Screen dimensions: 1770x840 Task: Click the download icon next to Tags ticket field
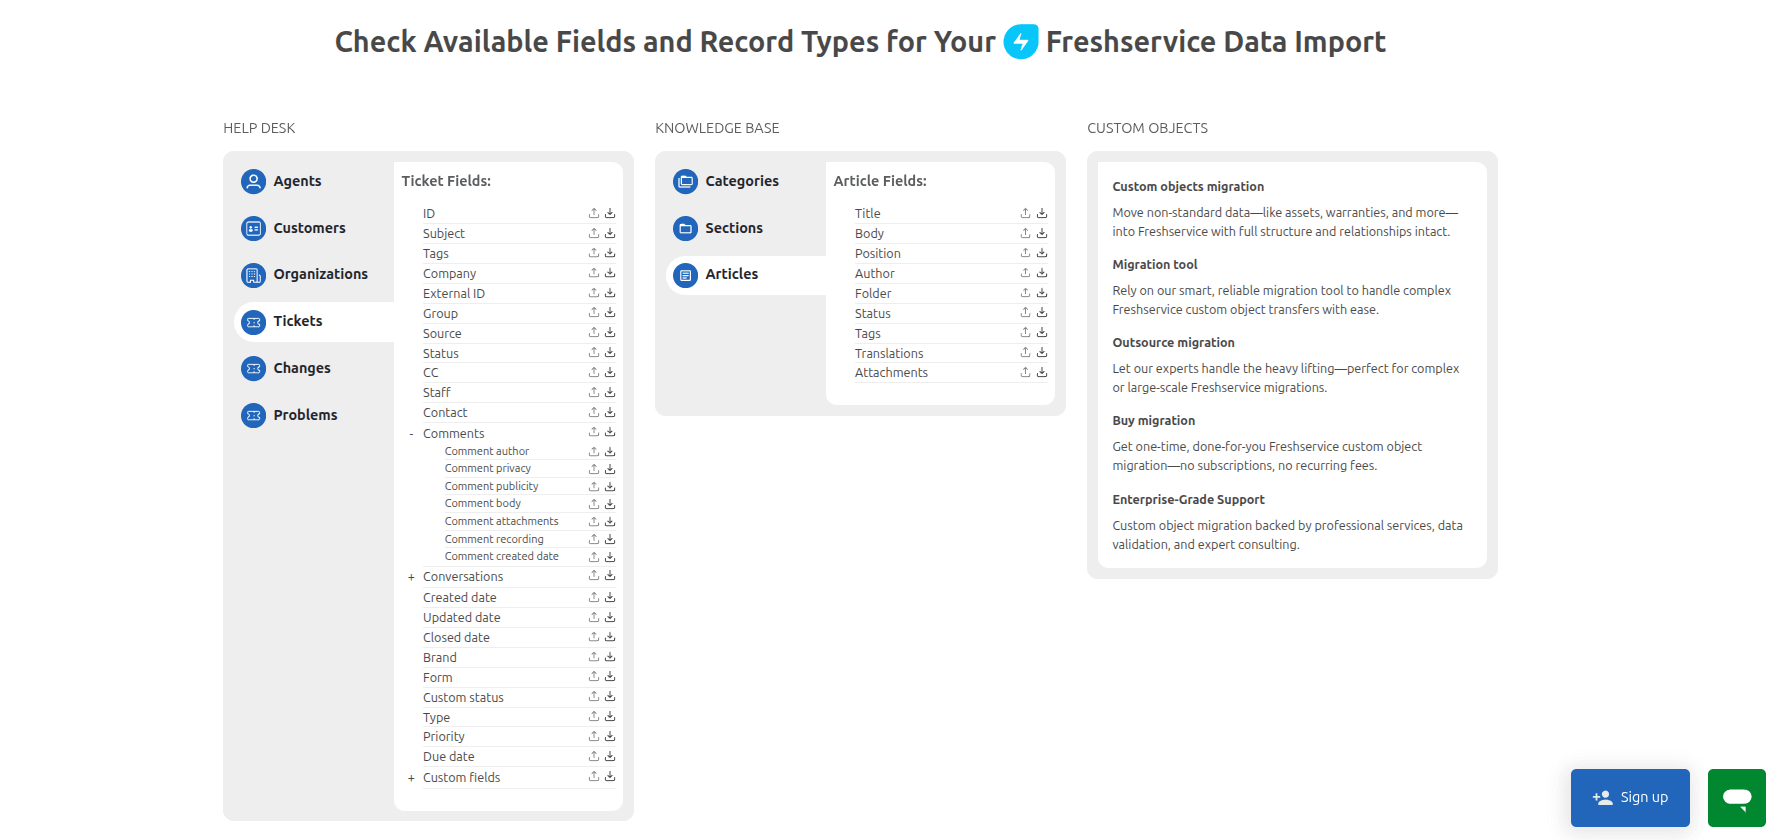click(x=609, y=252)
